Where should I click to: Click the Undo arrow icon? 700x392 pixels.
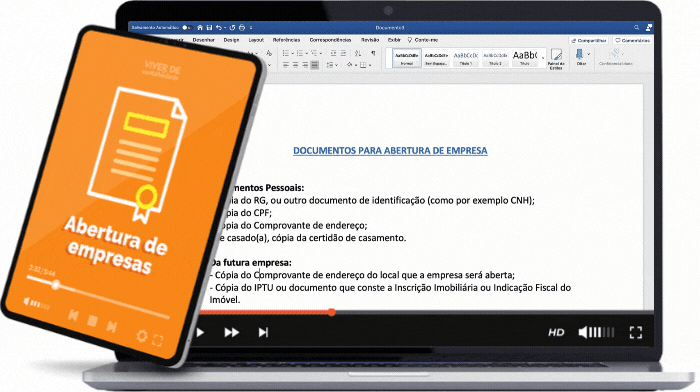coord(218,28)
